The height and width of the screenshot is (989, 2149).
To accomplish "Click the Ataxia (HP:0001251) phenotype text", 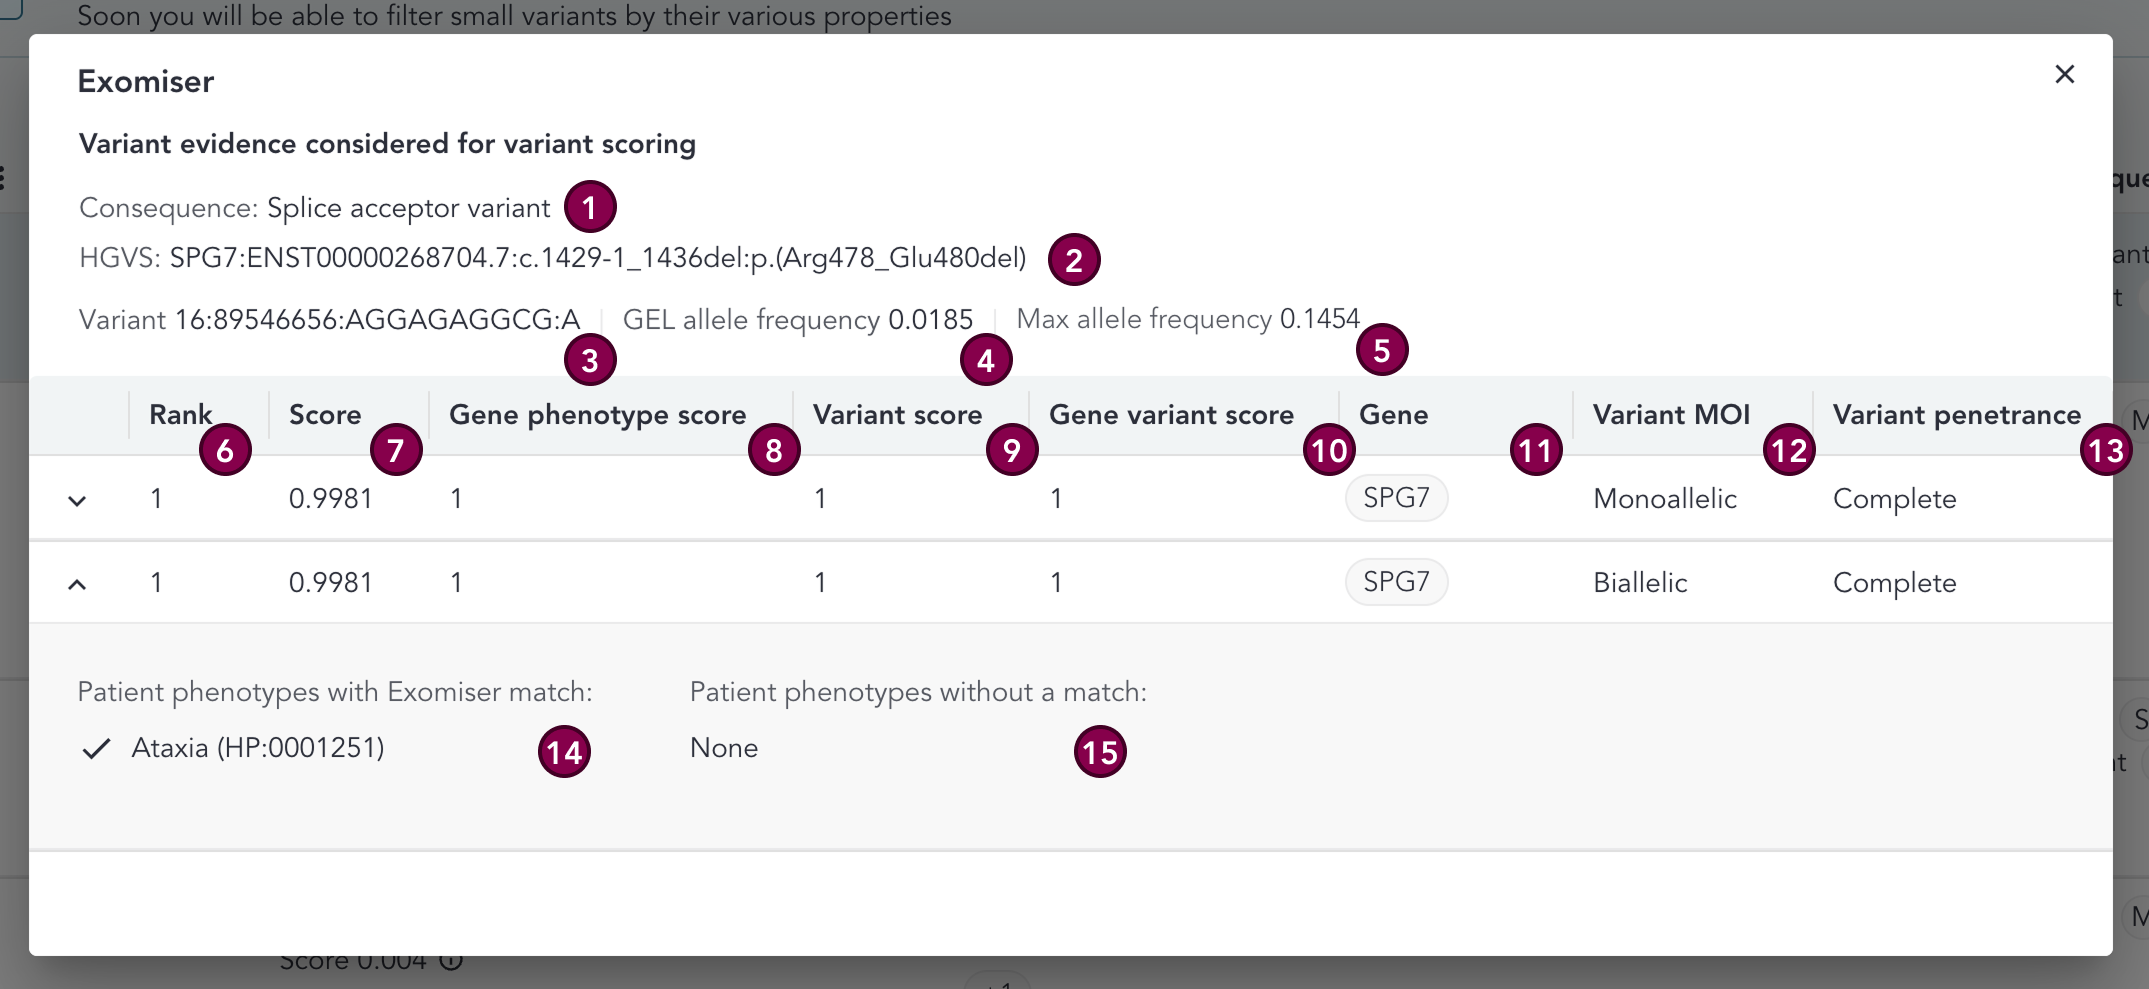I will pyautogui.click(x=258, y=747).
